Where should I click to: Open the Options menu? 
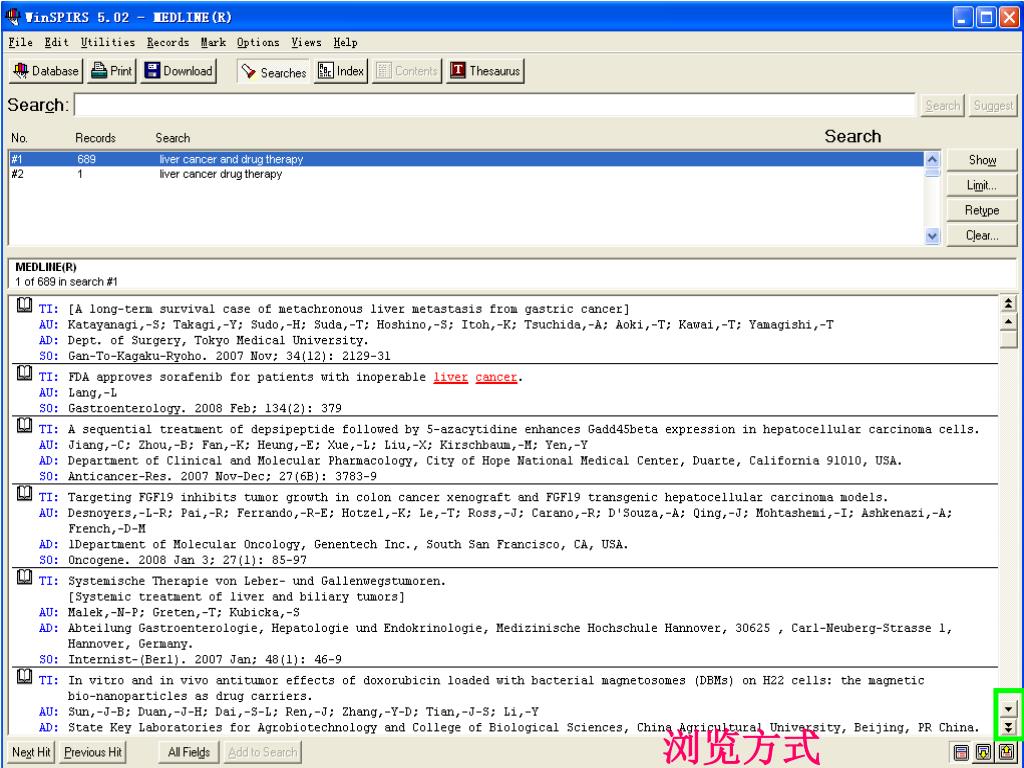tap(258, 42)
